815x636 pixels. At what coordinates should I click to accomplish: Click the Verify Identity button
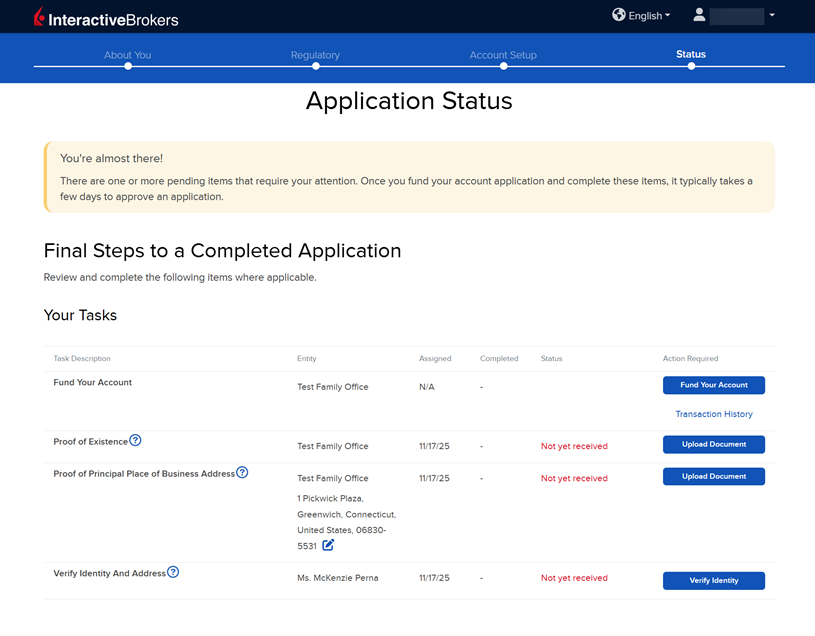click(x=713, y=580)
